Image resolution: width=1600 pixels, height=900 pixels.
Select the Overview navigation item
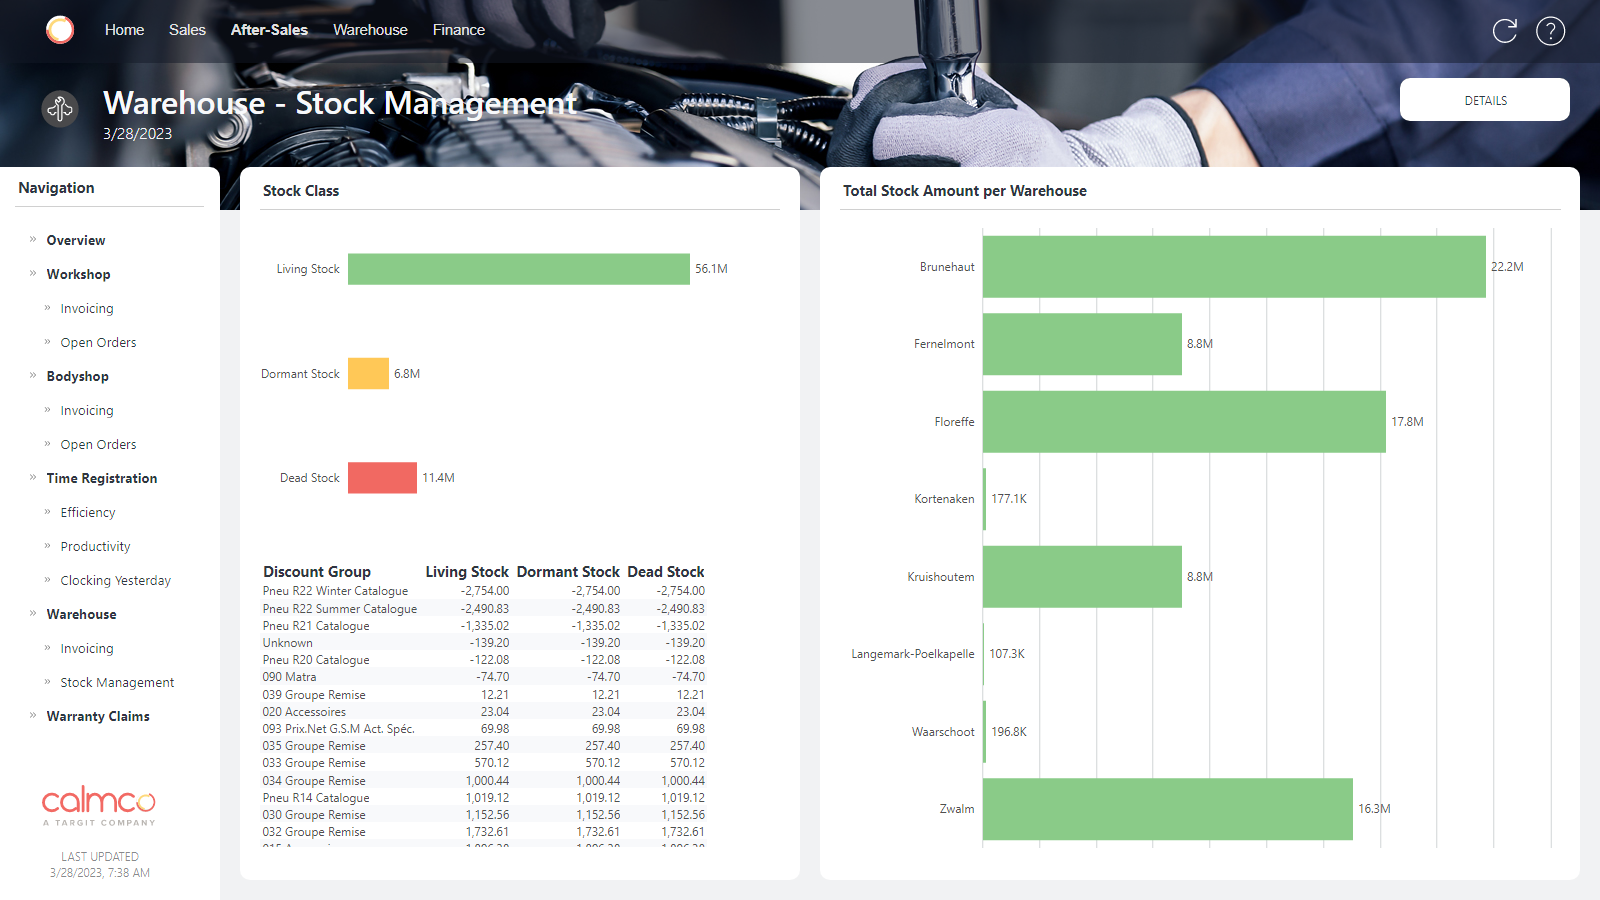75,240
